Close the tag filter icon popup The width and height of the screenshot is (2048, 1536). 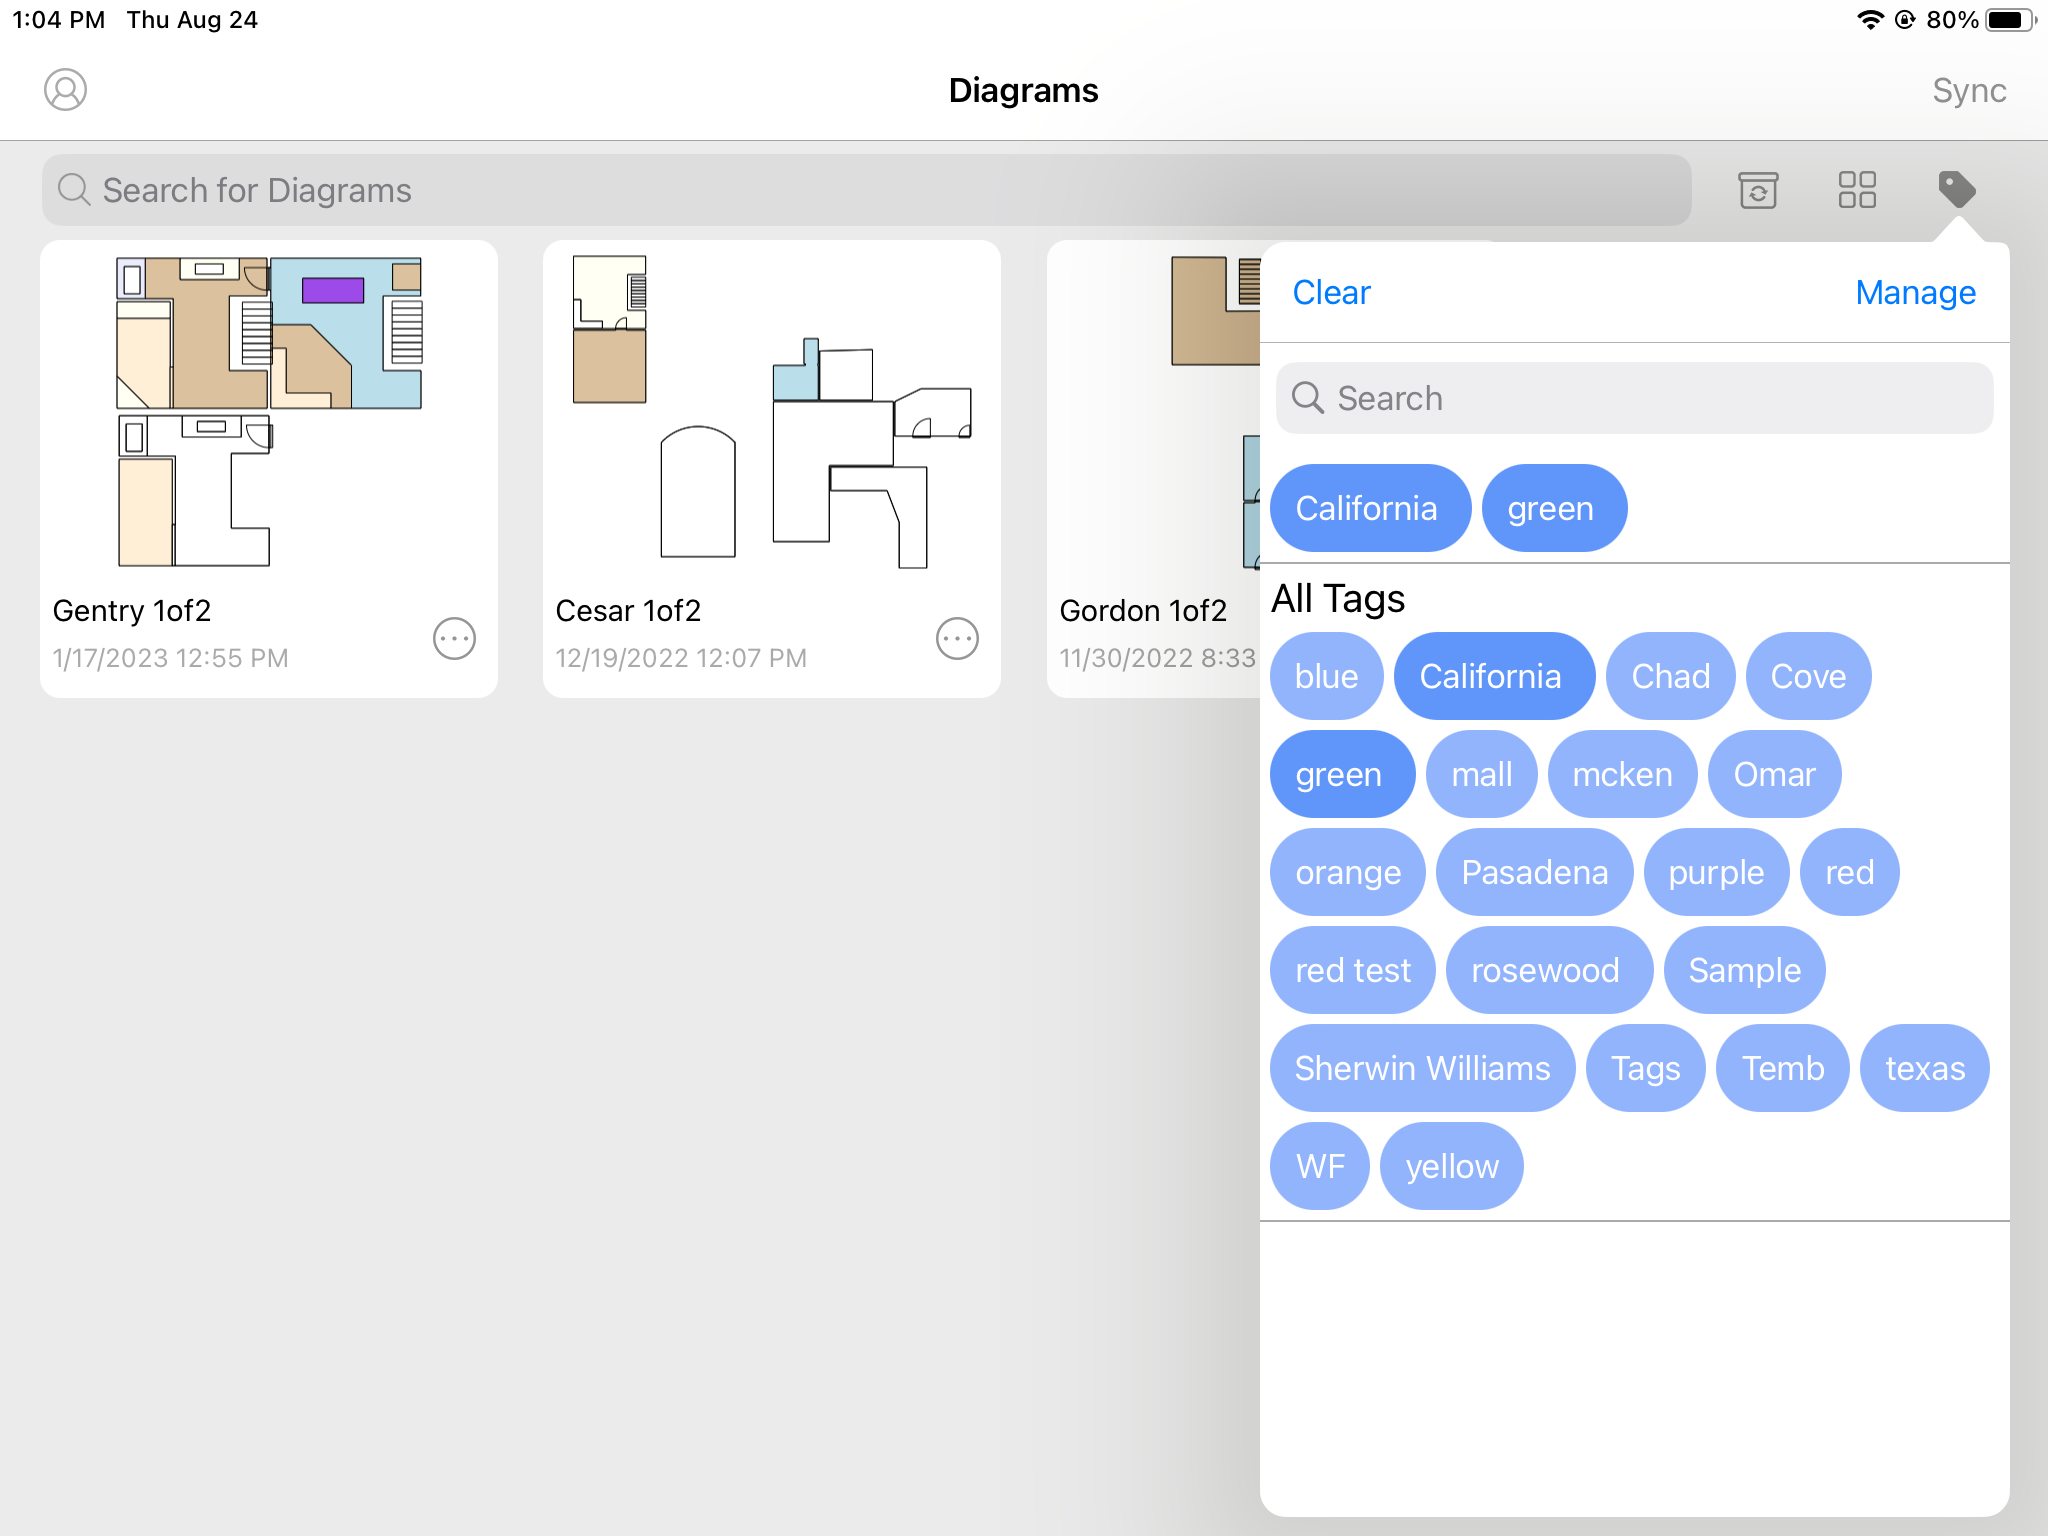(1956, 189)
